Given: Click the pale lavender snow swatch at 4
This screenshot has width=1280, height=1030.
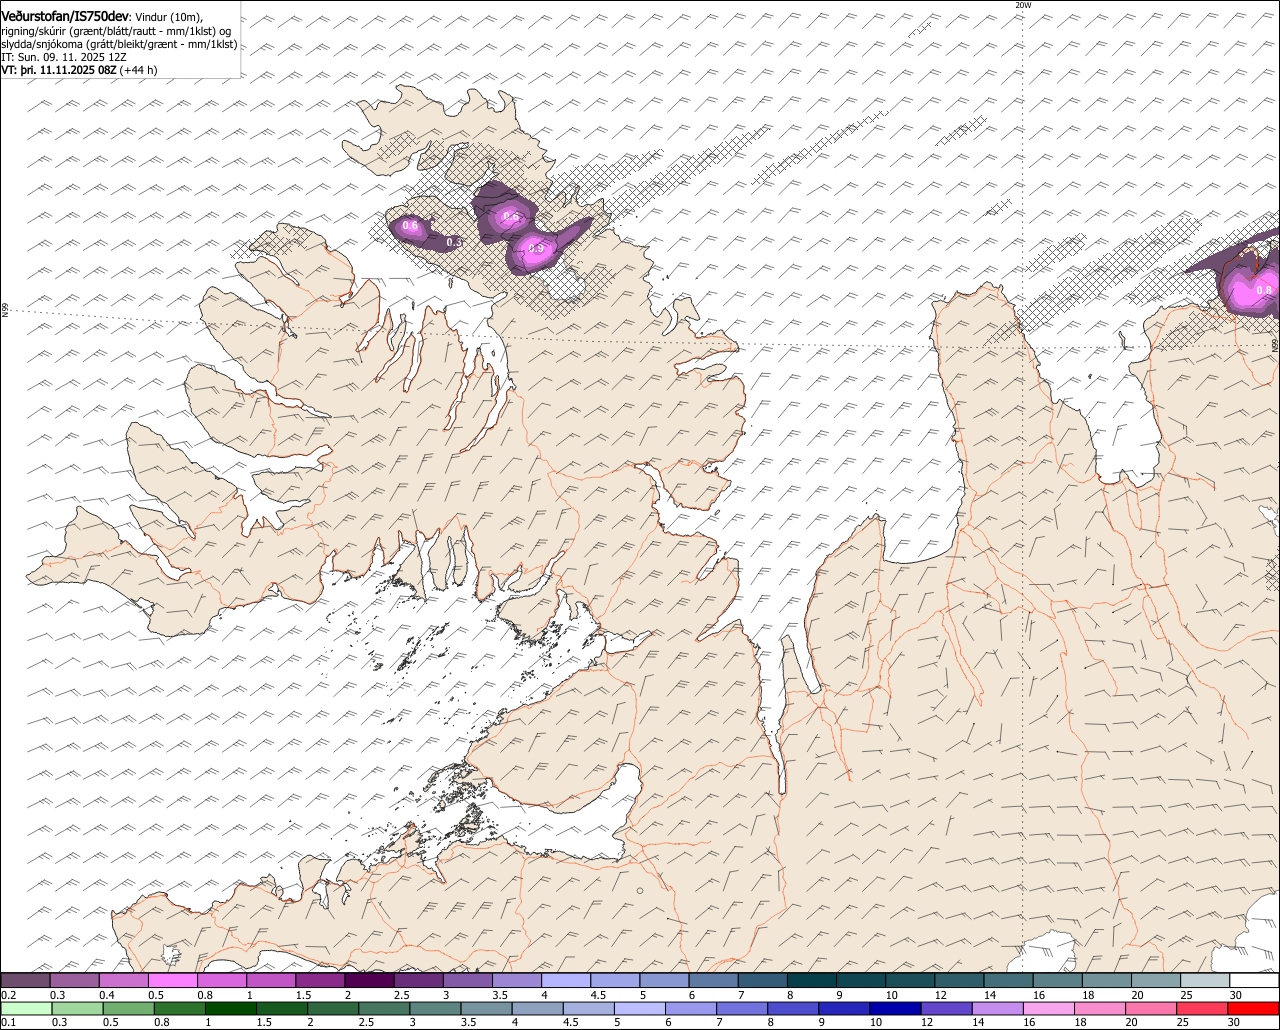Looking at the screenshot, I should click(566, 981).
